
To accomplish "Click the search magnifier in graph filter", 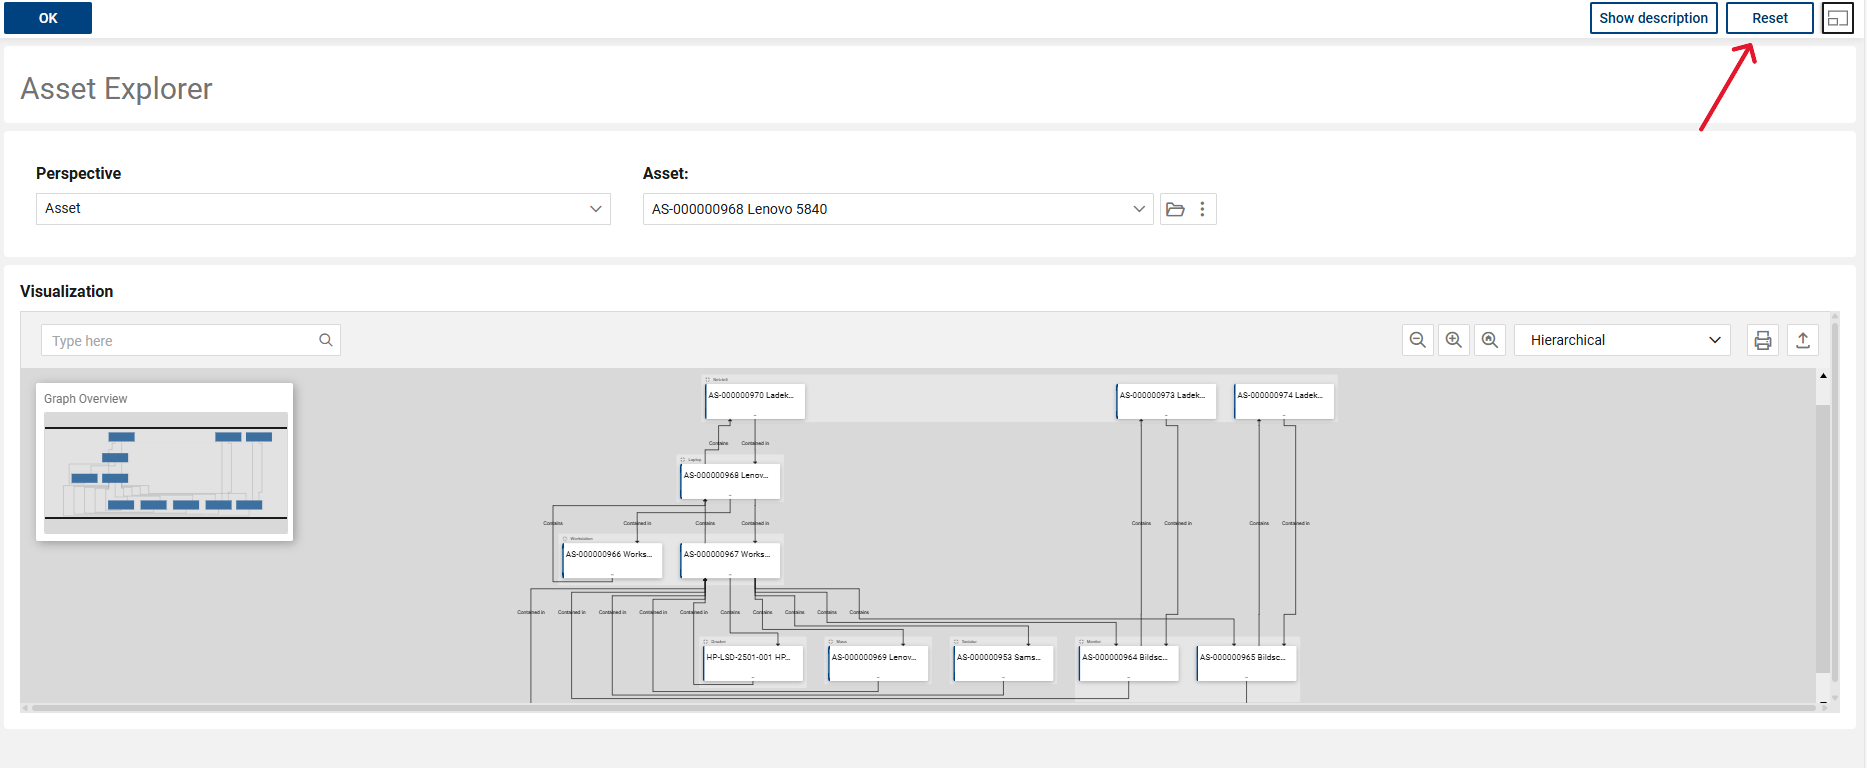I will click(x=325, y=340).
